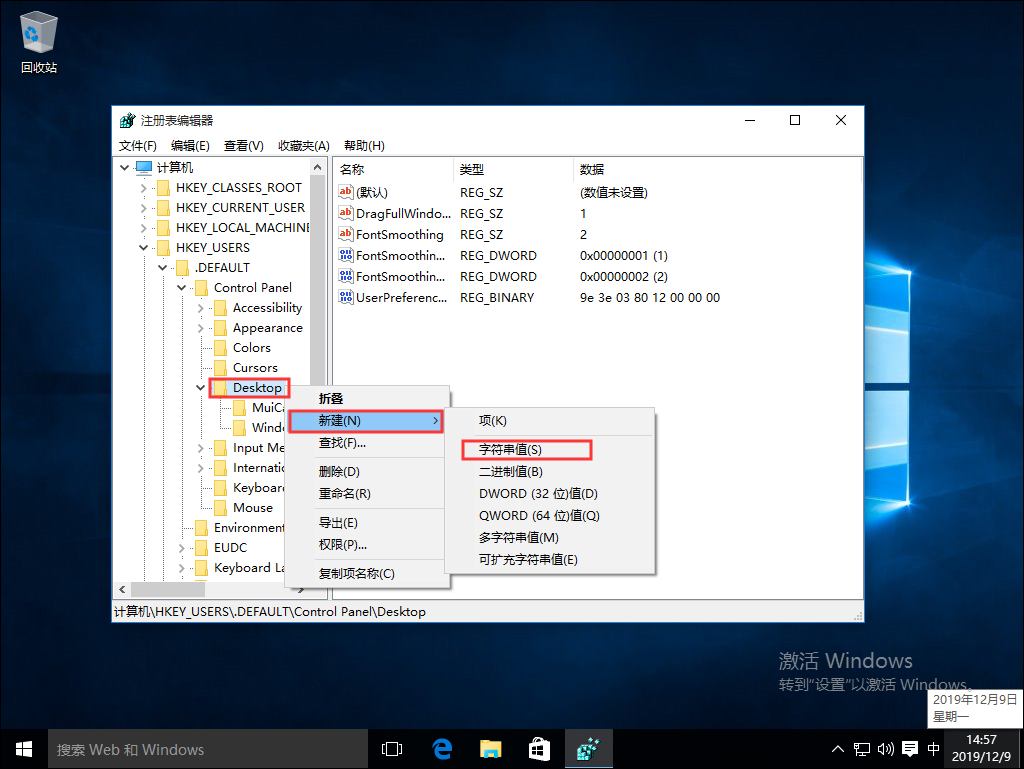Expand the Accessibility key chevron
1024x769 pixels.
(x=199, y=307)
